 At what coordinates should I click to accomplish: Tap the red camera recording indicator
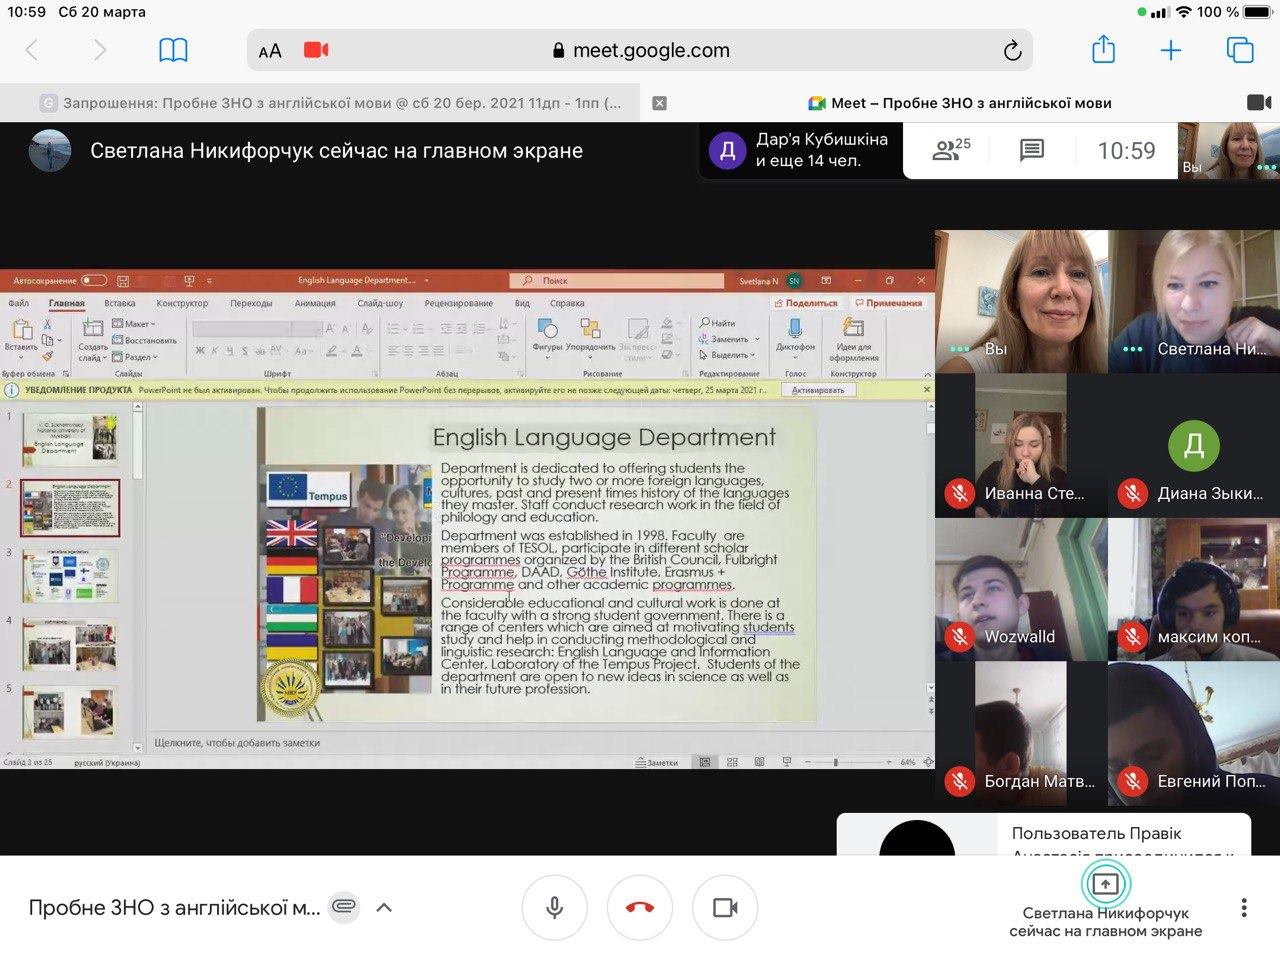click(x=316, y=50)
